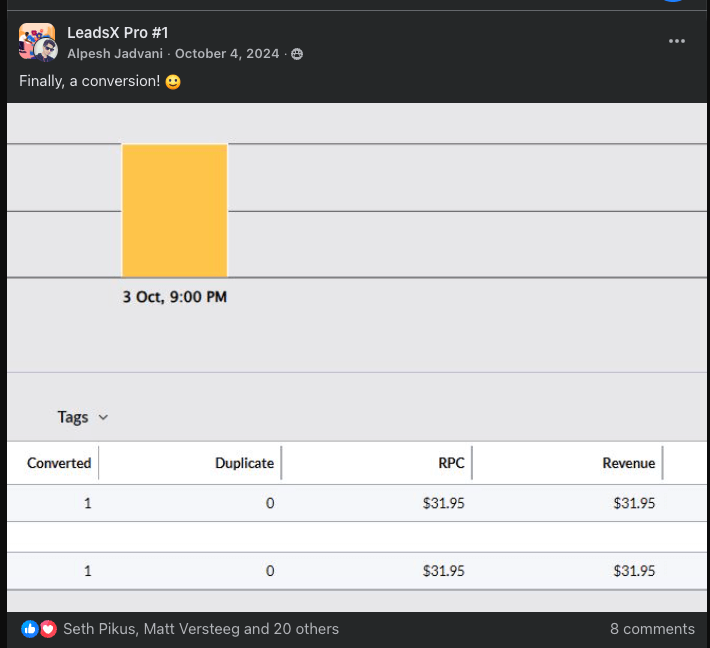Click the October 4, 2024 timestamp
The image size is (710, 648).
(227, 54)
